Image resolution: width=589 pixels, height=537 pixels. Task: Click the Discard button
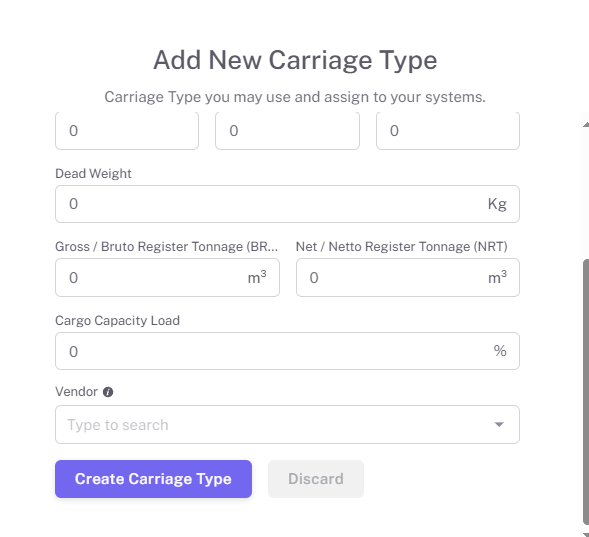(316, 479)
